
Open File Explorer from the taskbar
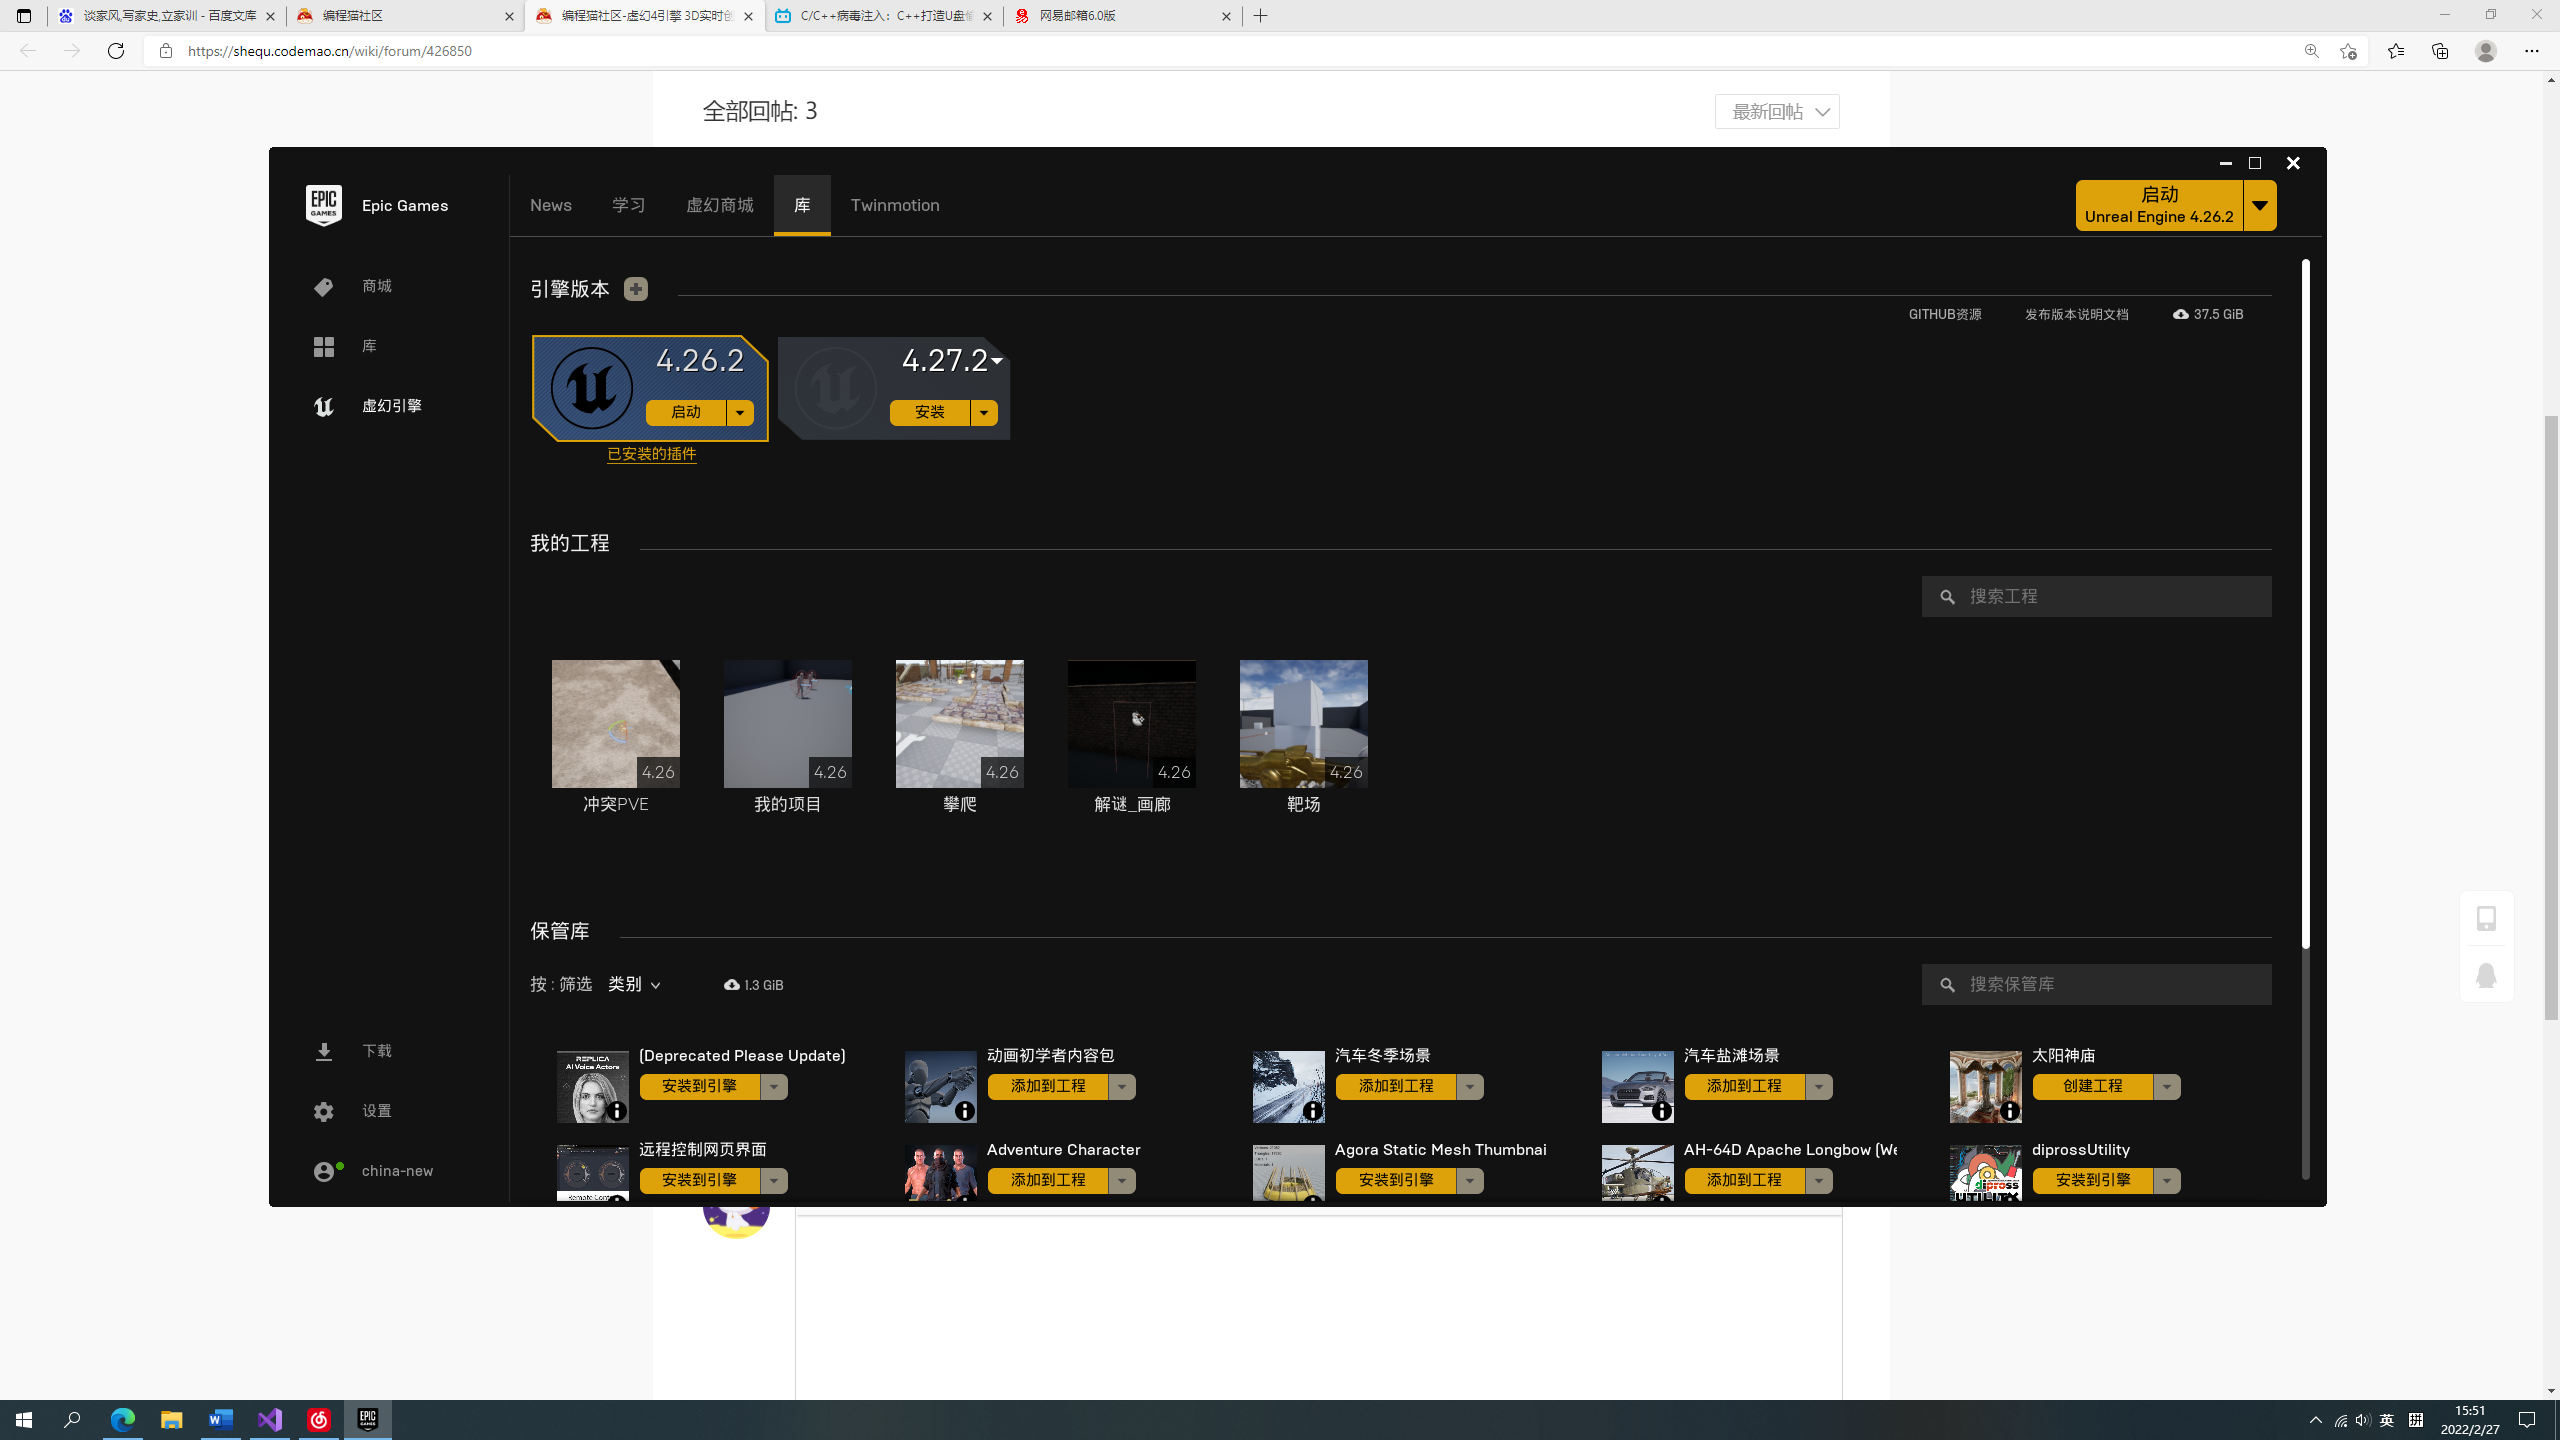tap(172, 1420)
